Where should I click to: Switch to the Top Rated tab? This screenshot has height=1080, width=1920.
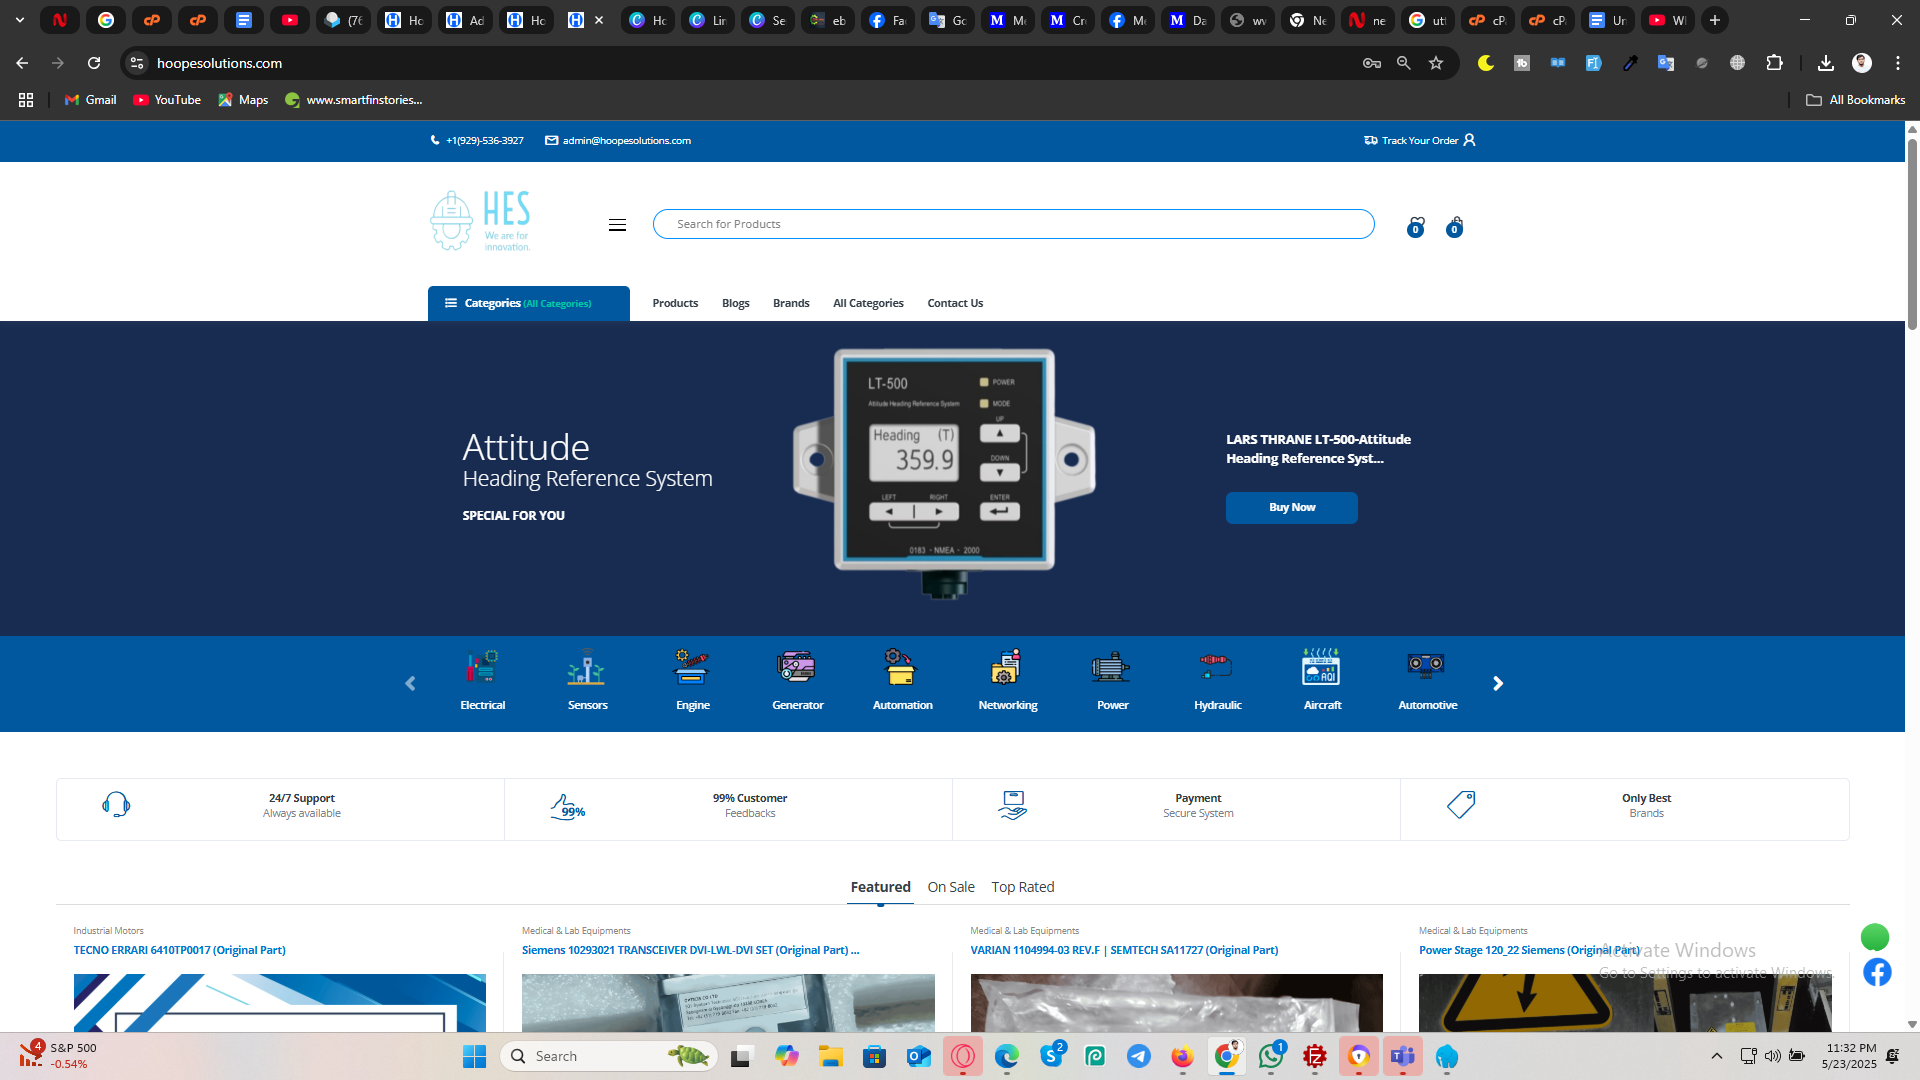tap(1023, 887)
